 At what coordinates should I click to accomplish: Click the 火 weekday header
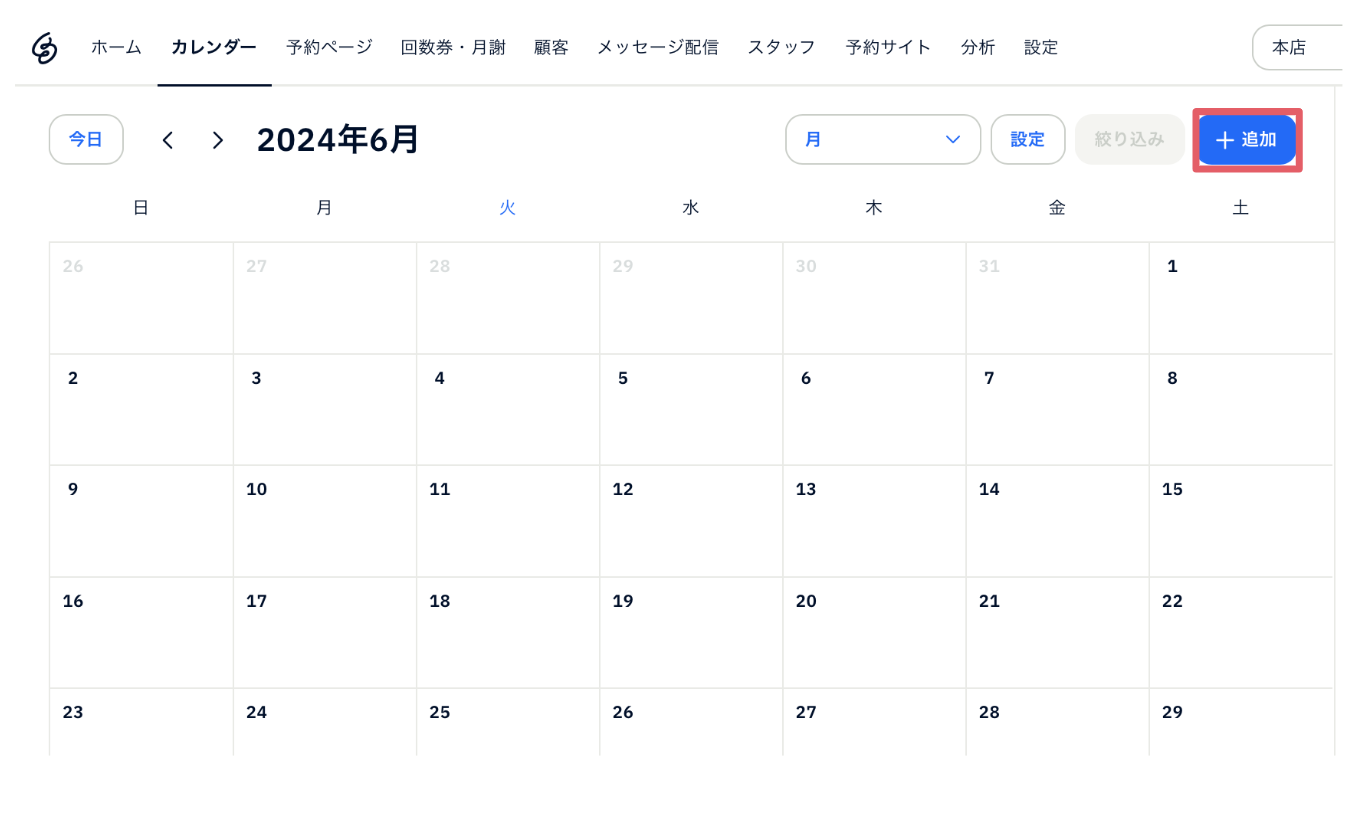508,207
